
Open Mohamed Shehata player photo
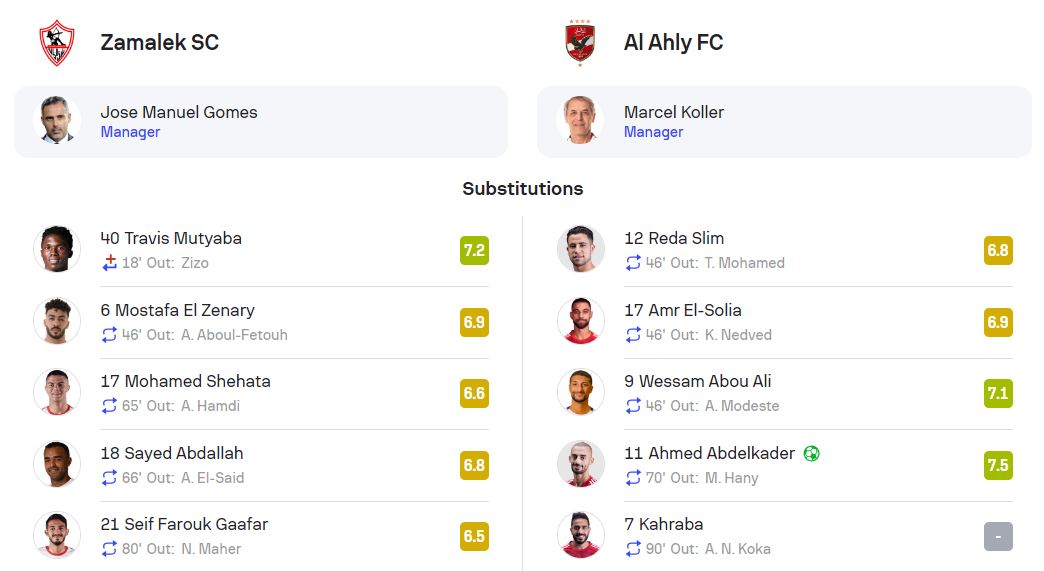57,393
